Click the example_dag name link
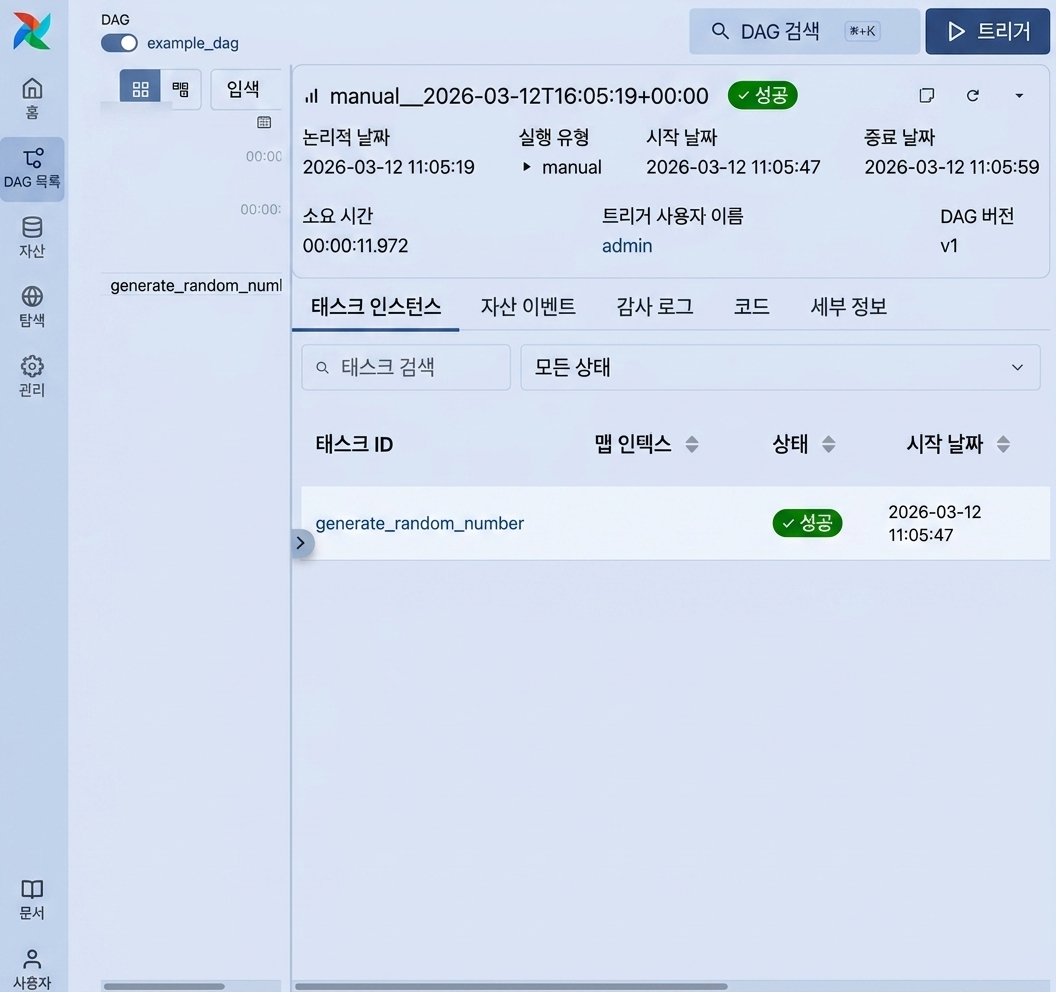 (x=193, y=43)
